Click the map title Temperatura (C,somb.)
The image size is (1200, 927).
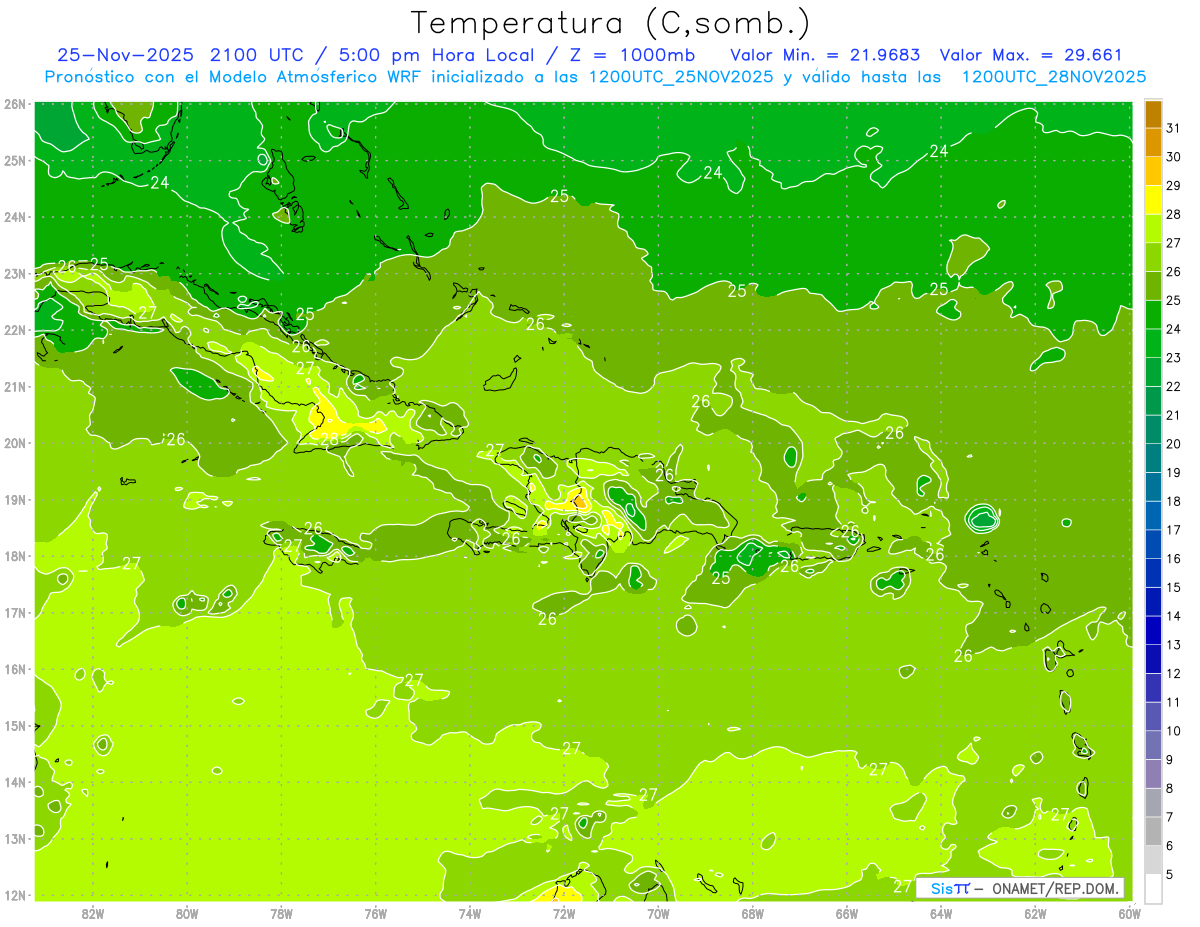pyautogui.click(x=610, y=23)
